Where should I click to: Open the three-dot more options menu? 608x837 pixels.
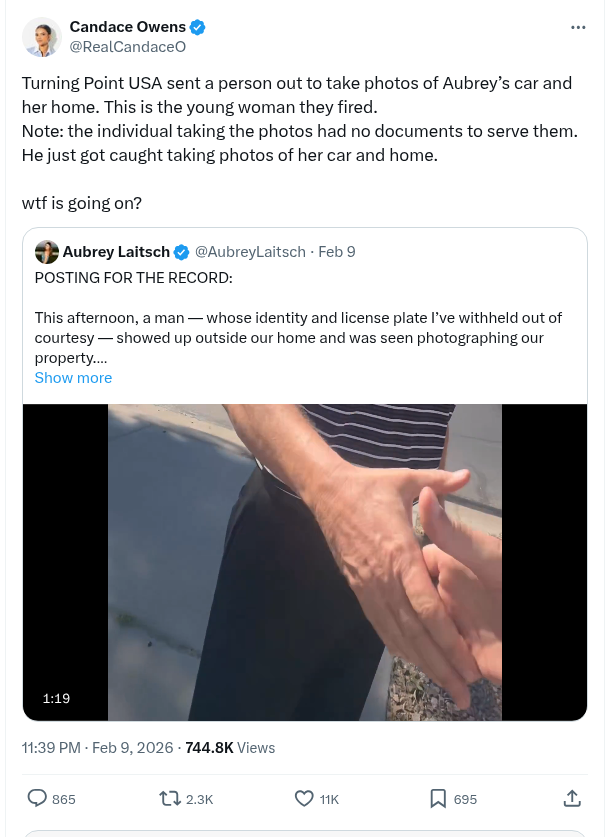click(578, 27)
